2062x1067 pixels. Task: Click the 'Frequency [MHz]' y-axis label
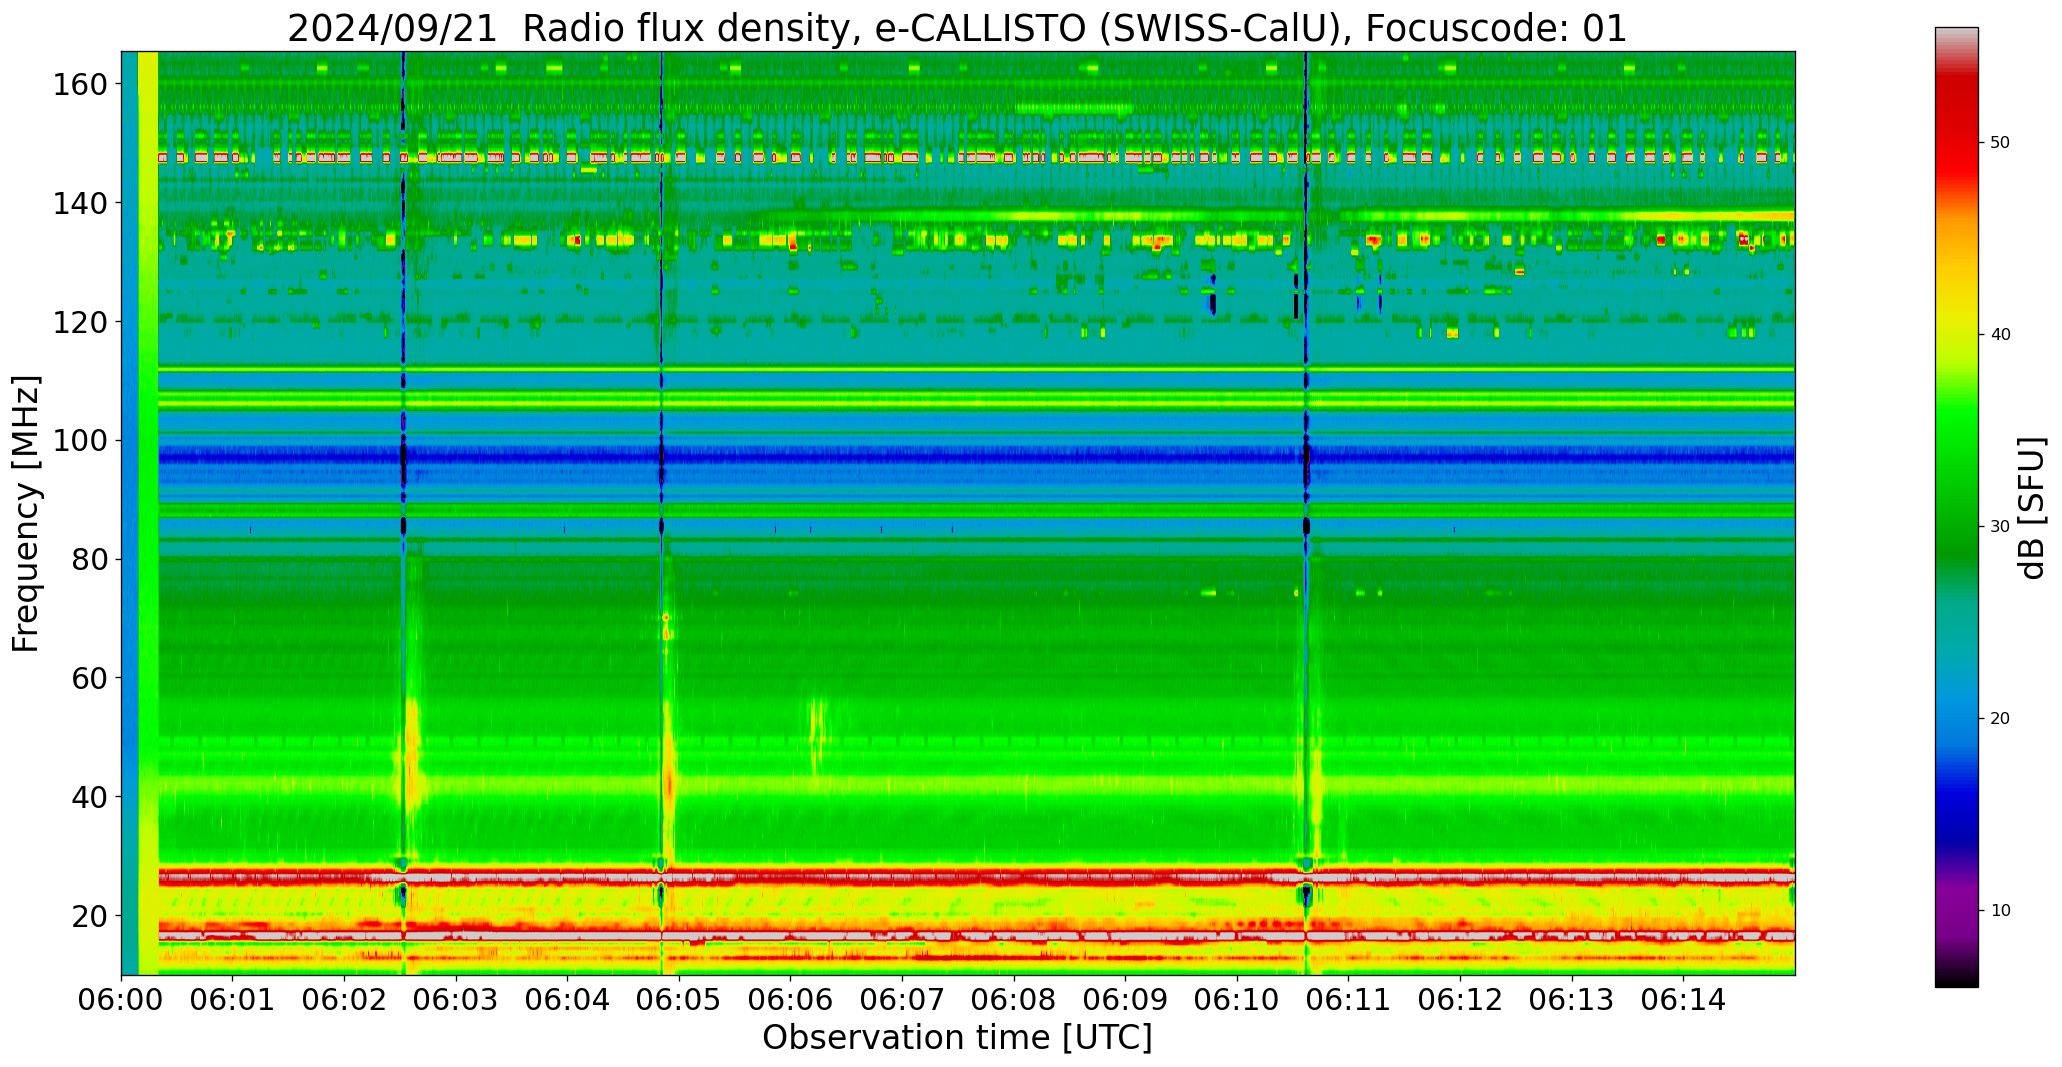click(26, 513)
